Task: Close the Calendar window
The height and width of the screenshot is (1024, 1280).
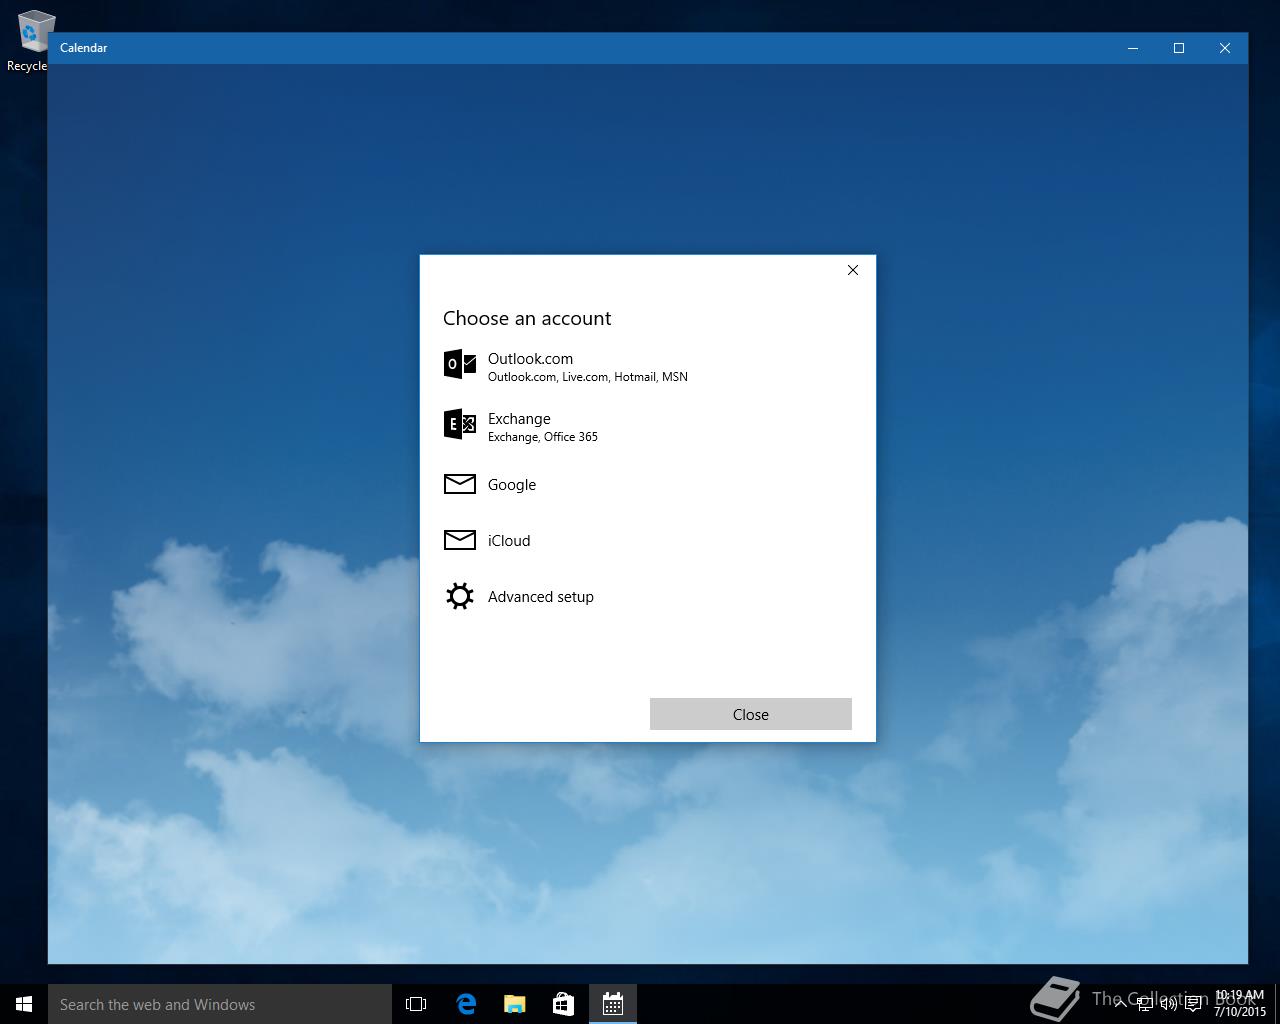Action: coord(1225,48)
